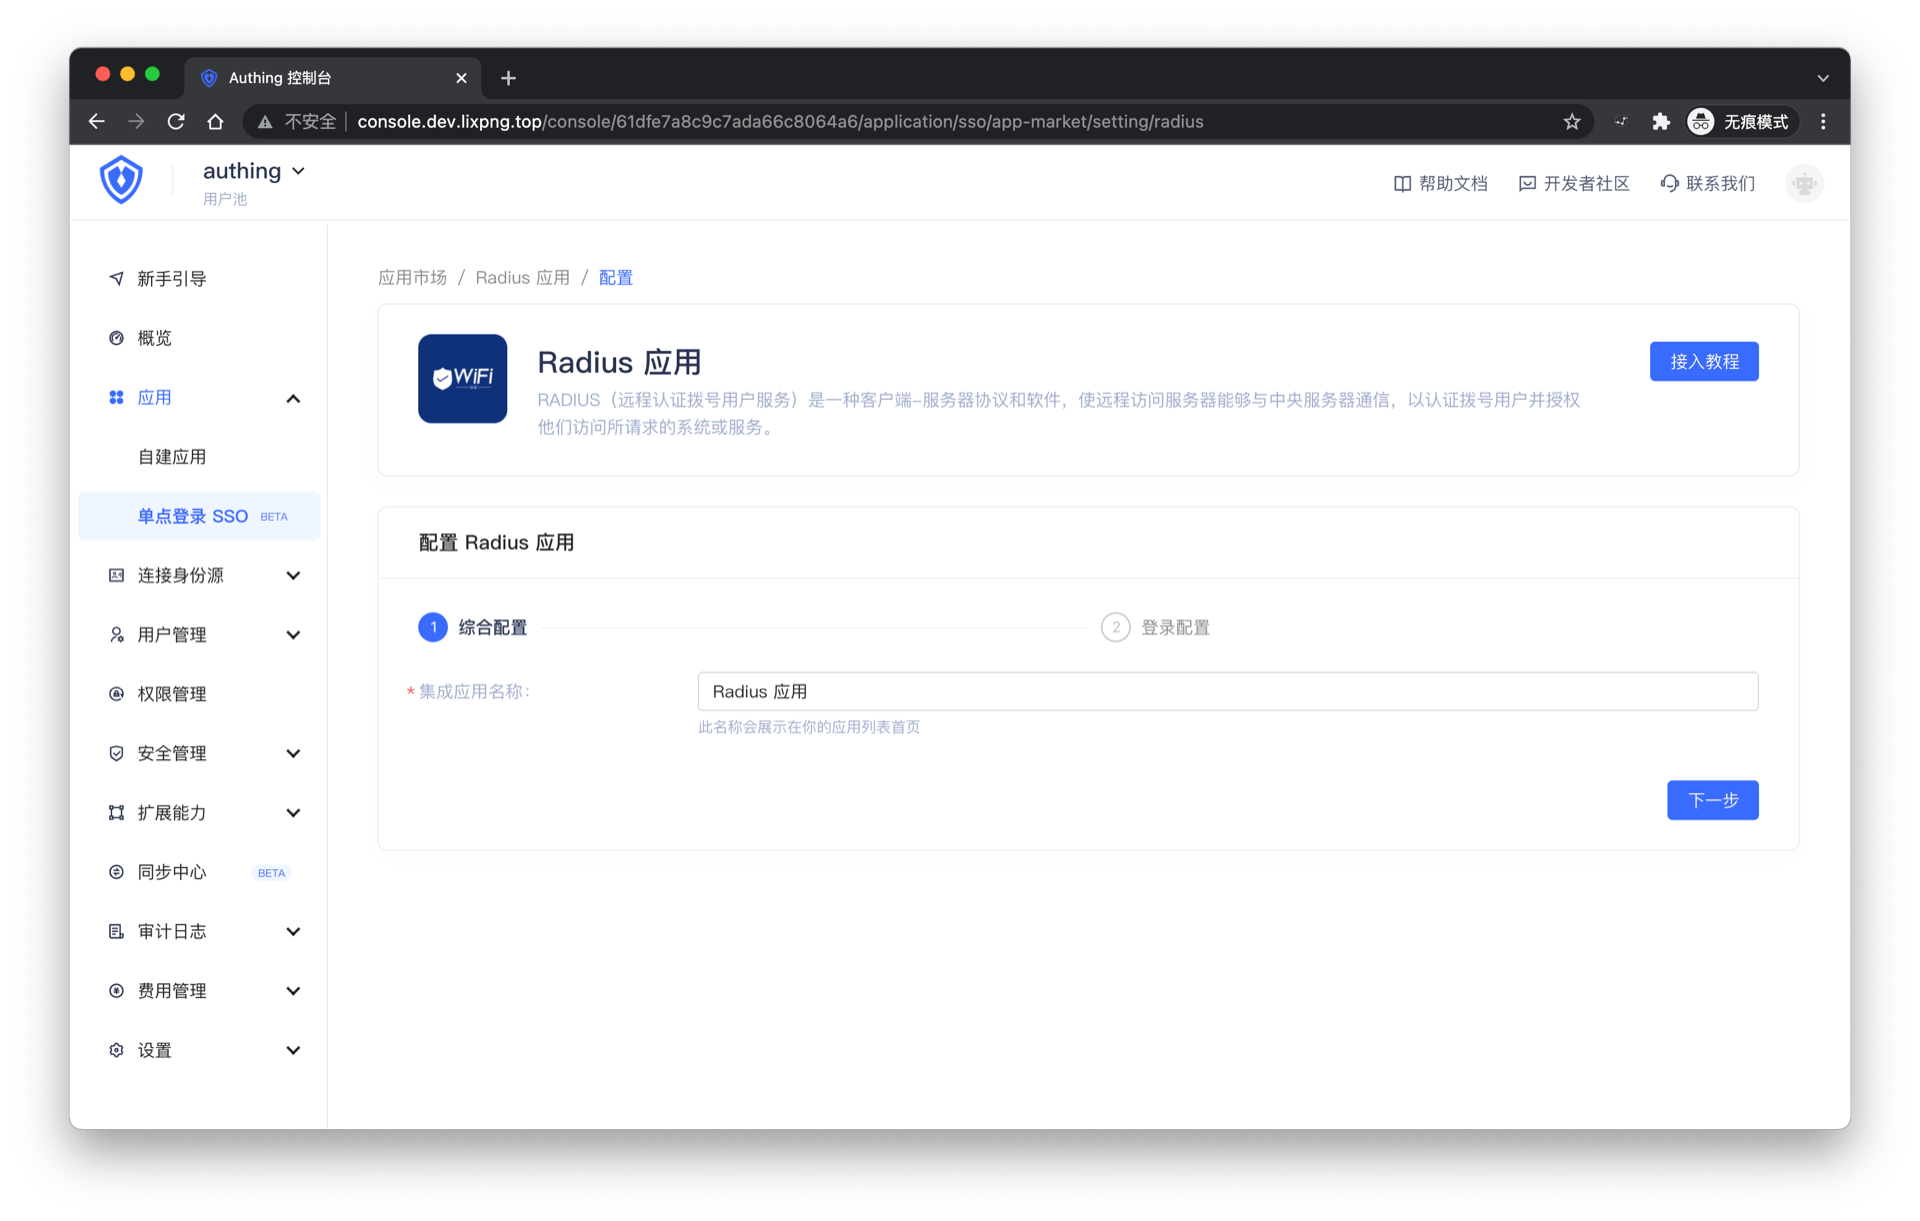1920x1221 pixels.
Task: Click the Radius WiFi app icon
Action: coord(462,378)
